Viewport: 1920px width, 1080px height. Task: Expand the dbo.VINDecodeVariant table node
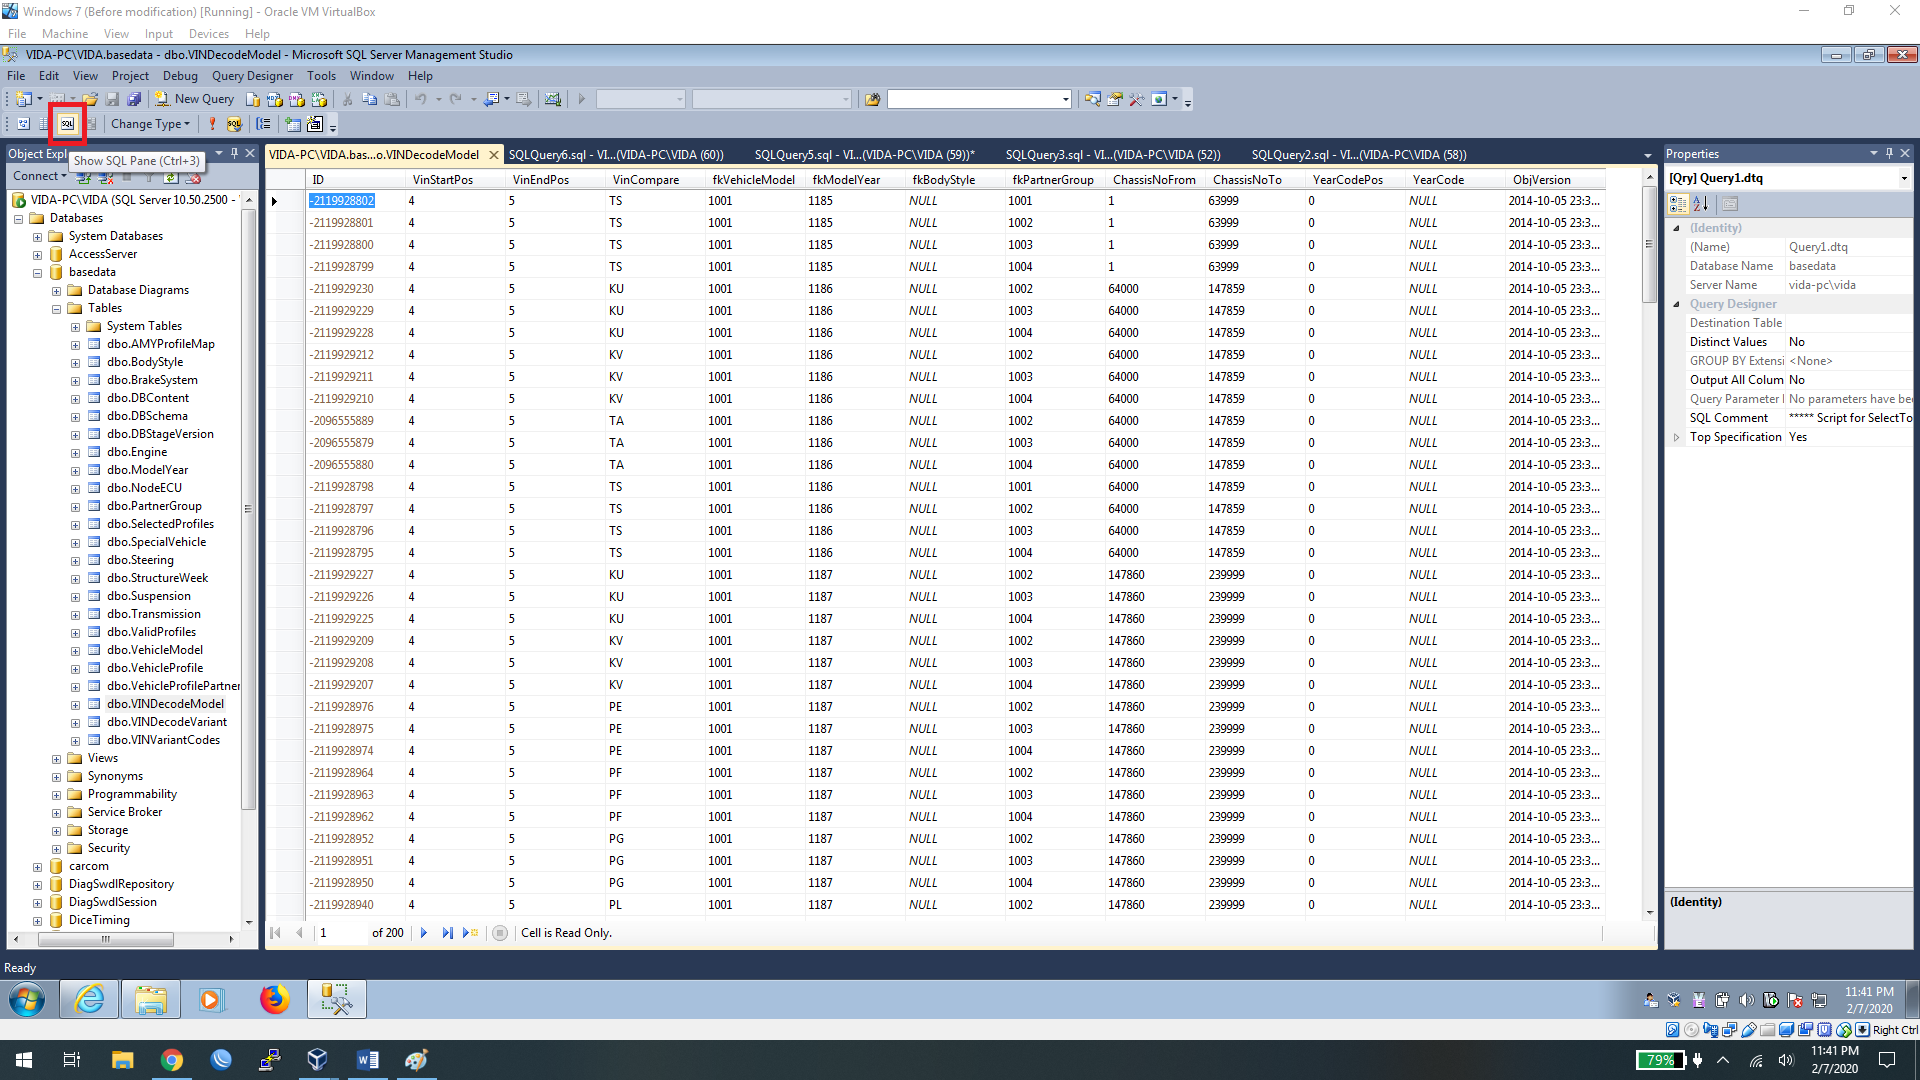(x=75, y=722)
